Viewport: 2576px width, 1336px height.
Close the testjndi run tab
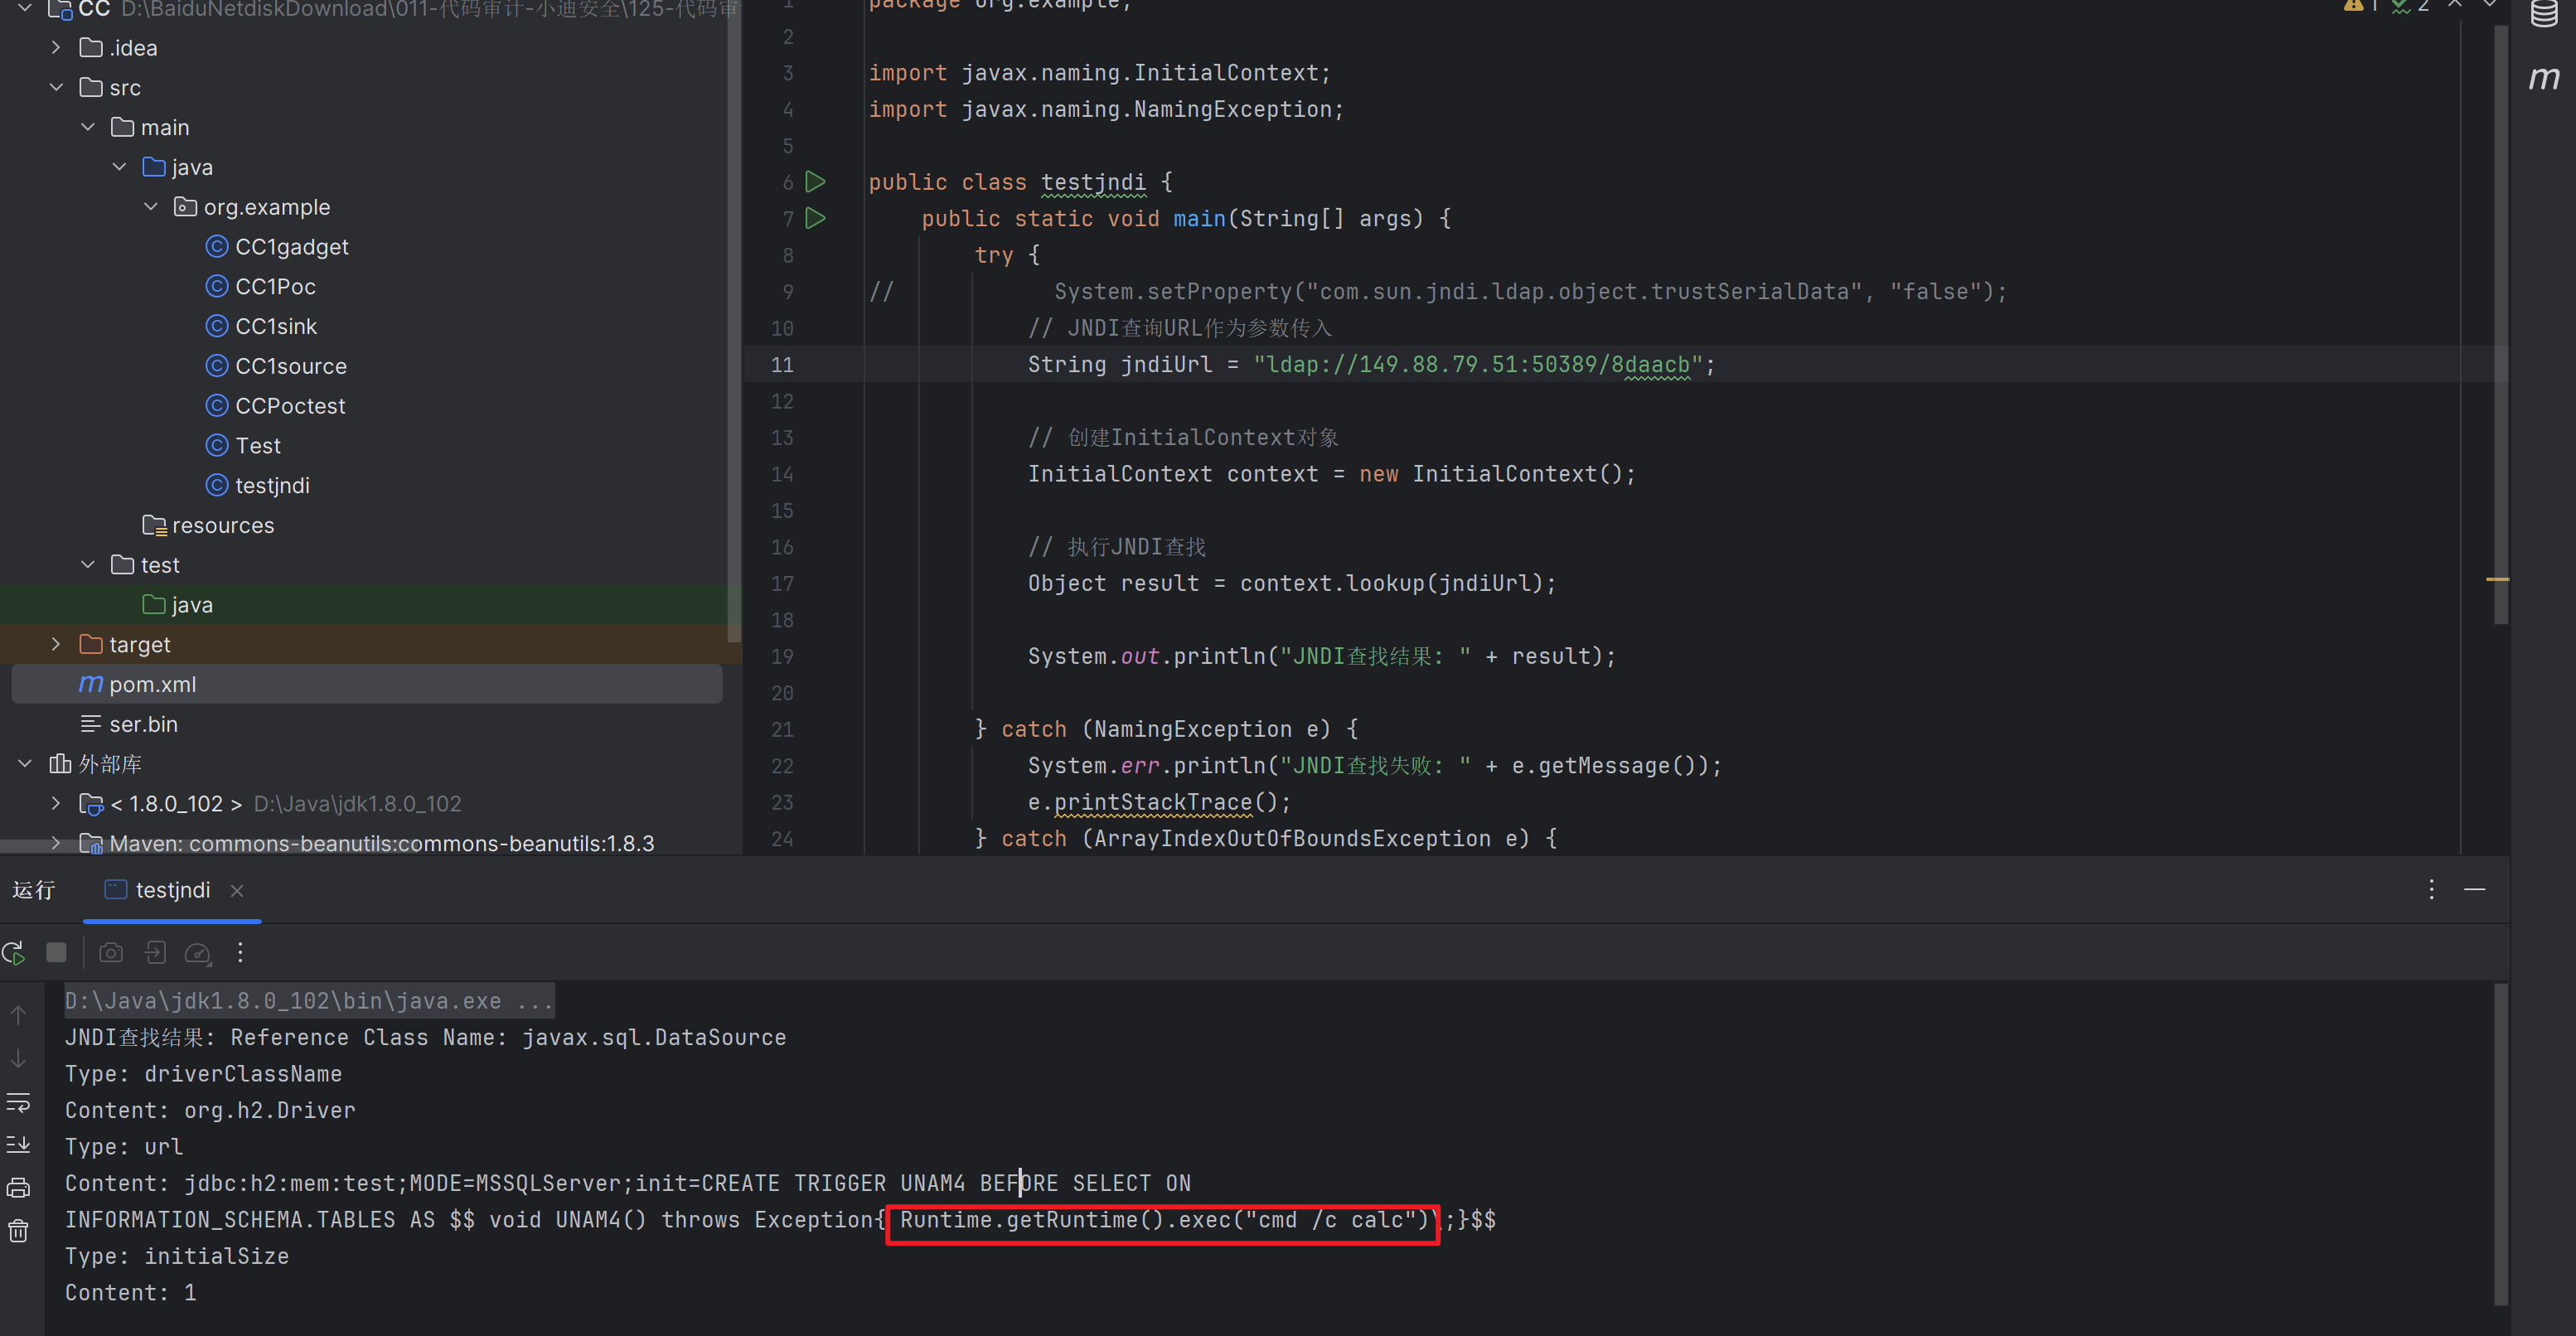pos(237,890)
